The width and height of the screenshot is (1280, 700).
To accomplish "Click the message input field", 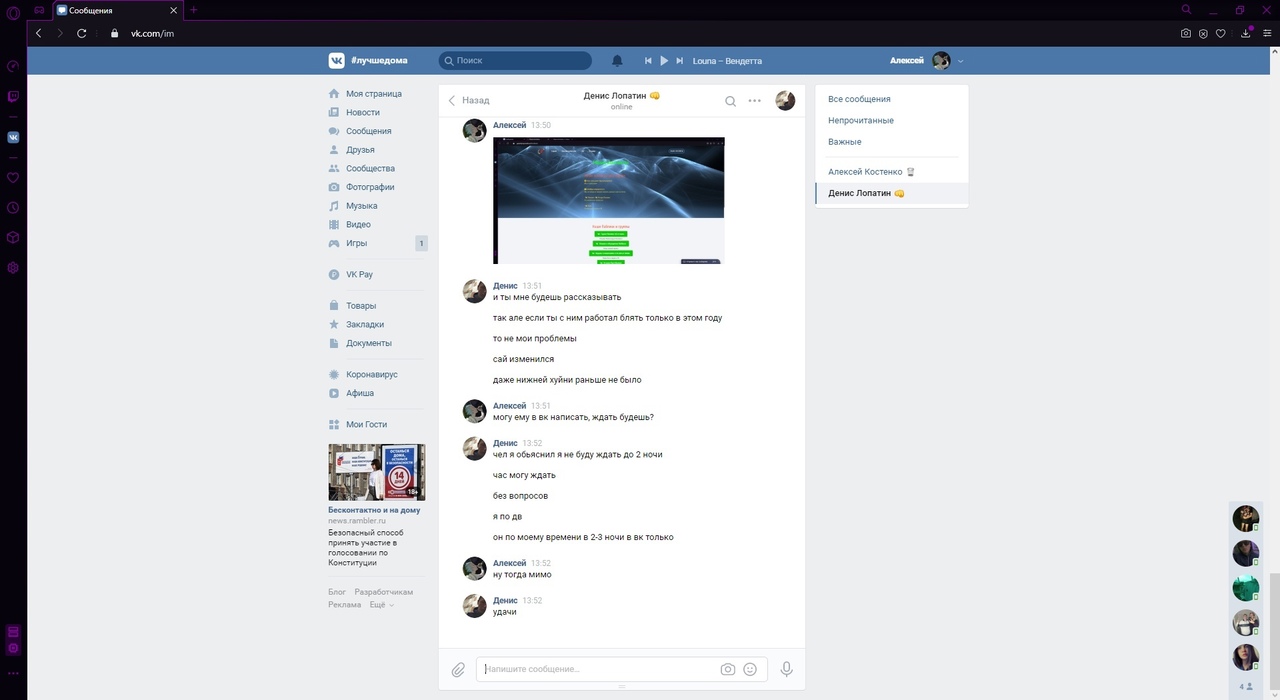I will pos(598,669).
